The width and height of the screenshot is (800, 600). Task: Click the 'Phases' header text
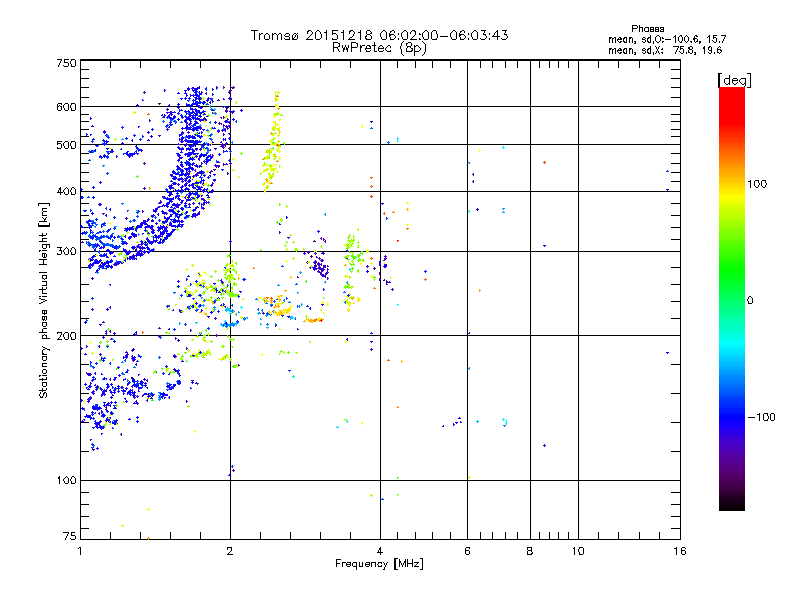(x=647, y=29)
